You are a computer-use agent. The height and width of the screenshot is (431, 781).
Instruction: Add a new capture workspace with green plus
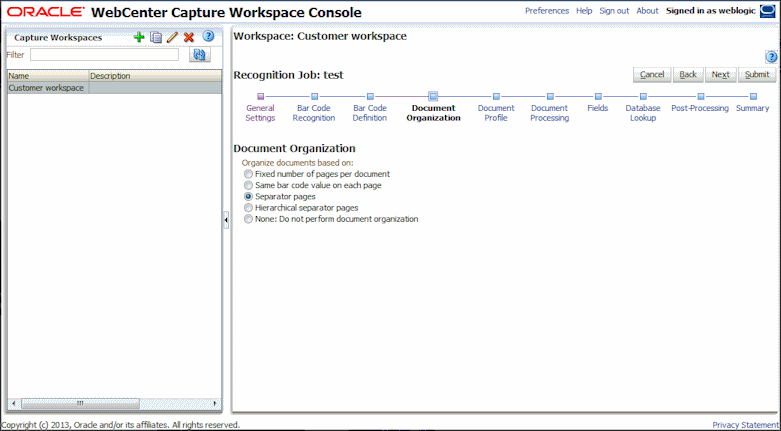[139, 36]
